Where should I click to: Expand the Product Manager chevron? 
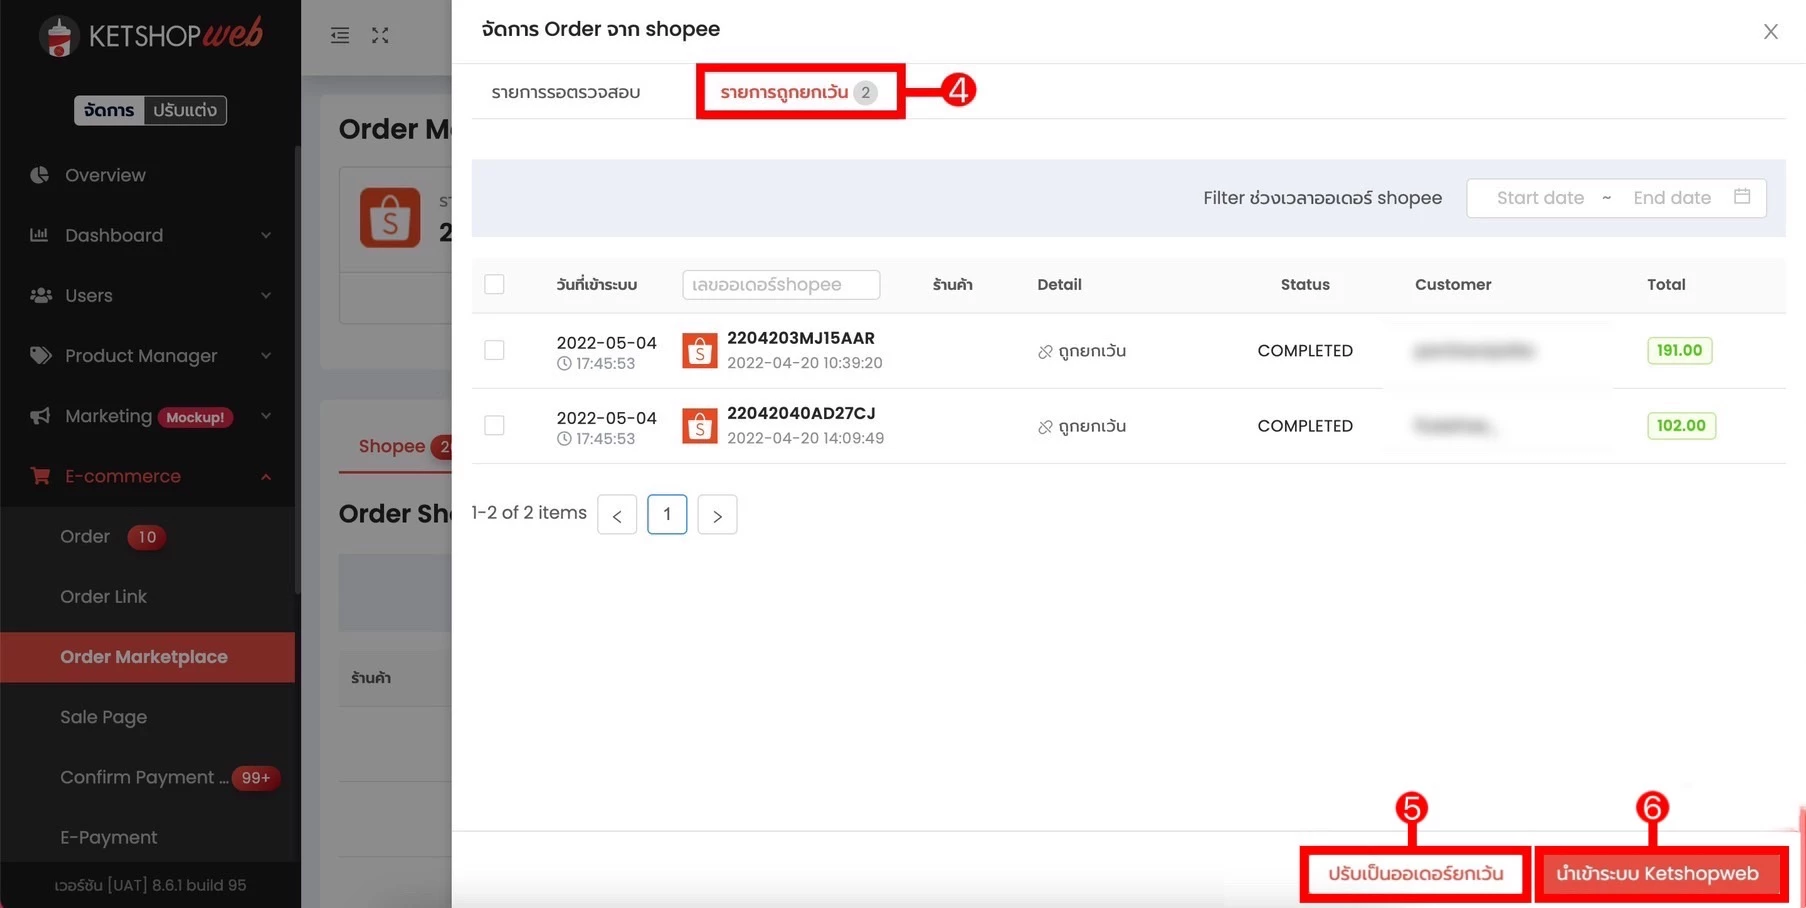[266, 355]
